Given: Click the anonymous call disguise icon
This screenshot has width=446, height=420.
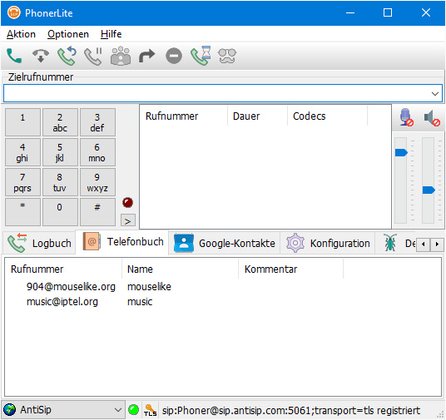Looking at the screenshot, I should pos(227,56).
